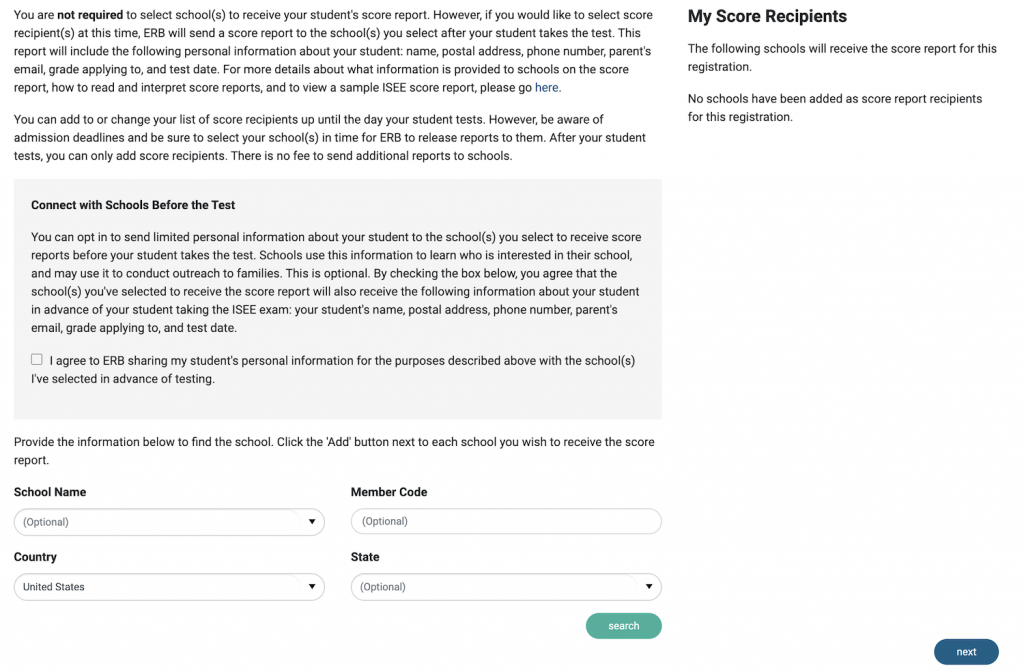1024x670 pixels.
Task: Click the Country field label
Action: (x=35, y=557)
